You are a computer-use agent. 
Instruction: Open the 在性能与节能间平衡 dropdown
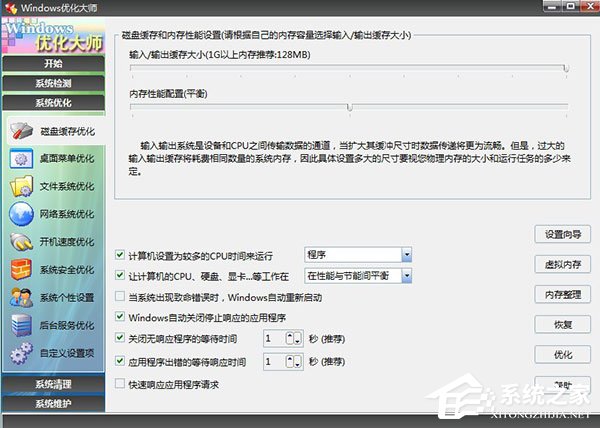[406, 275]
